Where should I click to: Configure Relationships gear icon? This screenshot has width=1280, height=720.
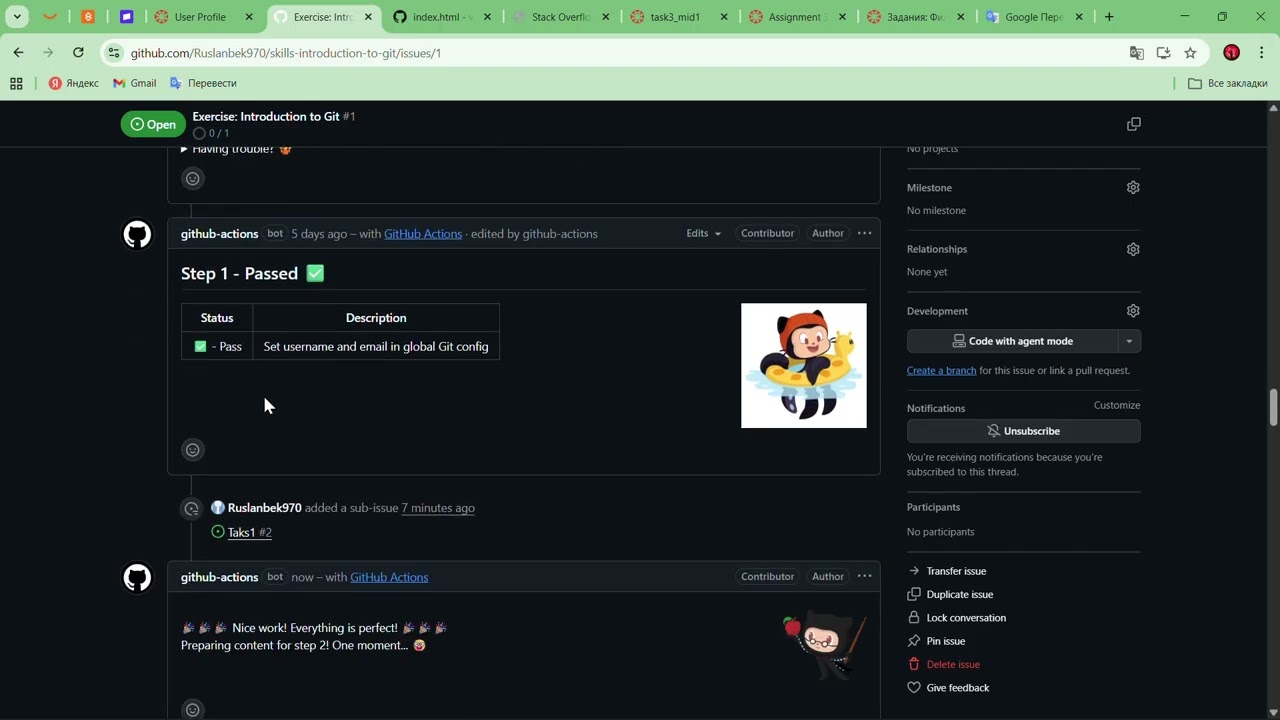(1133, 249)
